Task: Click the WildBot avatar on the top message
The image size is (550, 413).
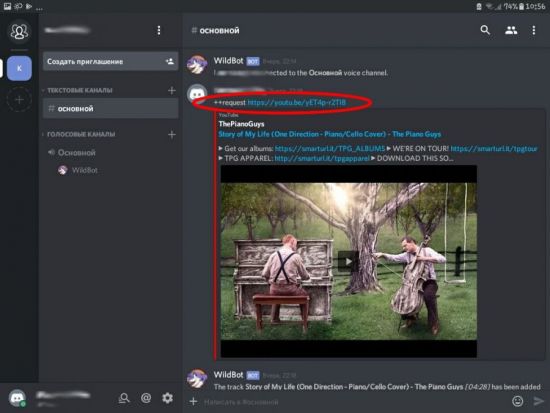Action: (x=197, y=65)
